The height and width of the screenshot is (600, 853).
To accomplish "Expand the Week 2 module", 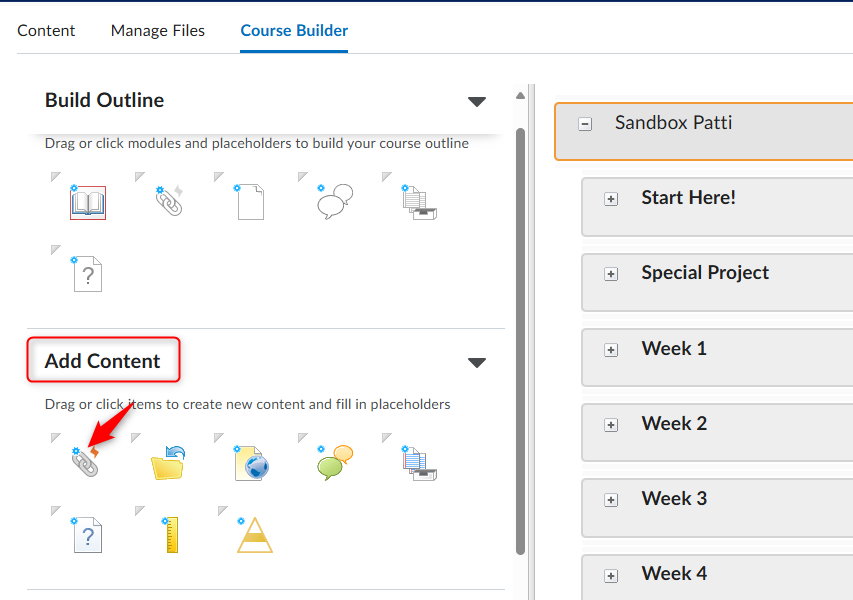I will [x=611, y=425].
